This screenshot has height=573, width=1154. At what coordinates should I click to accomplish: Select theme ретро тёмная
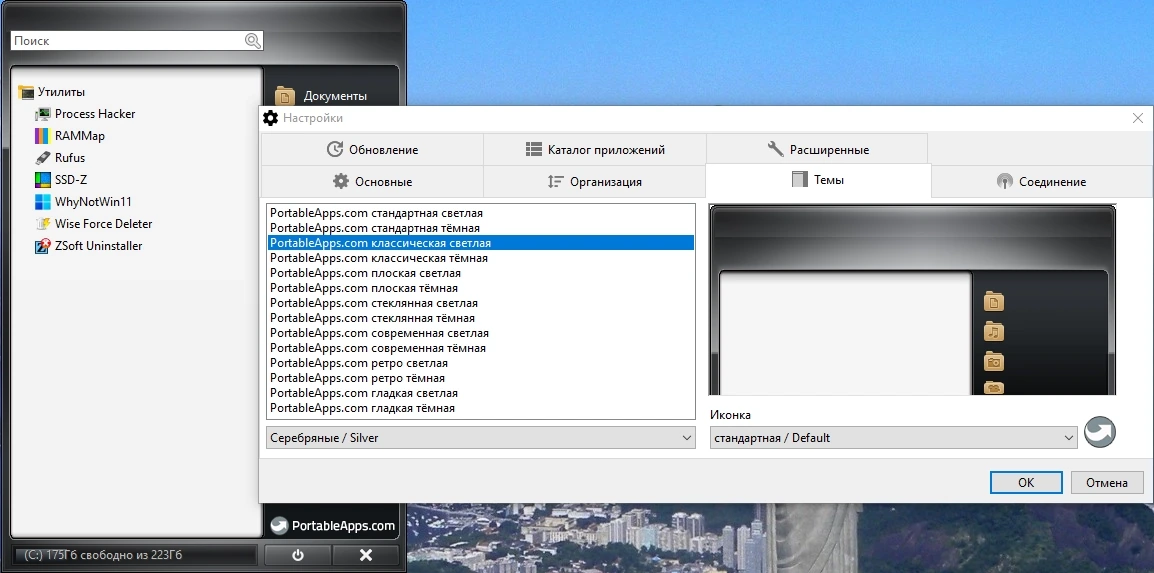(481, 378)
